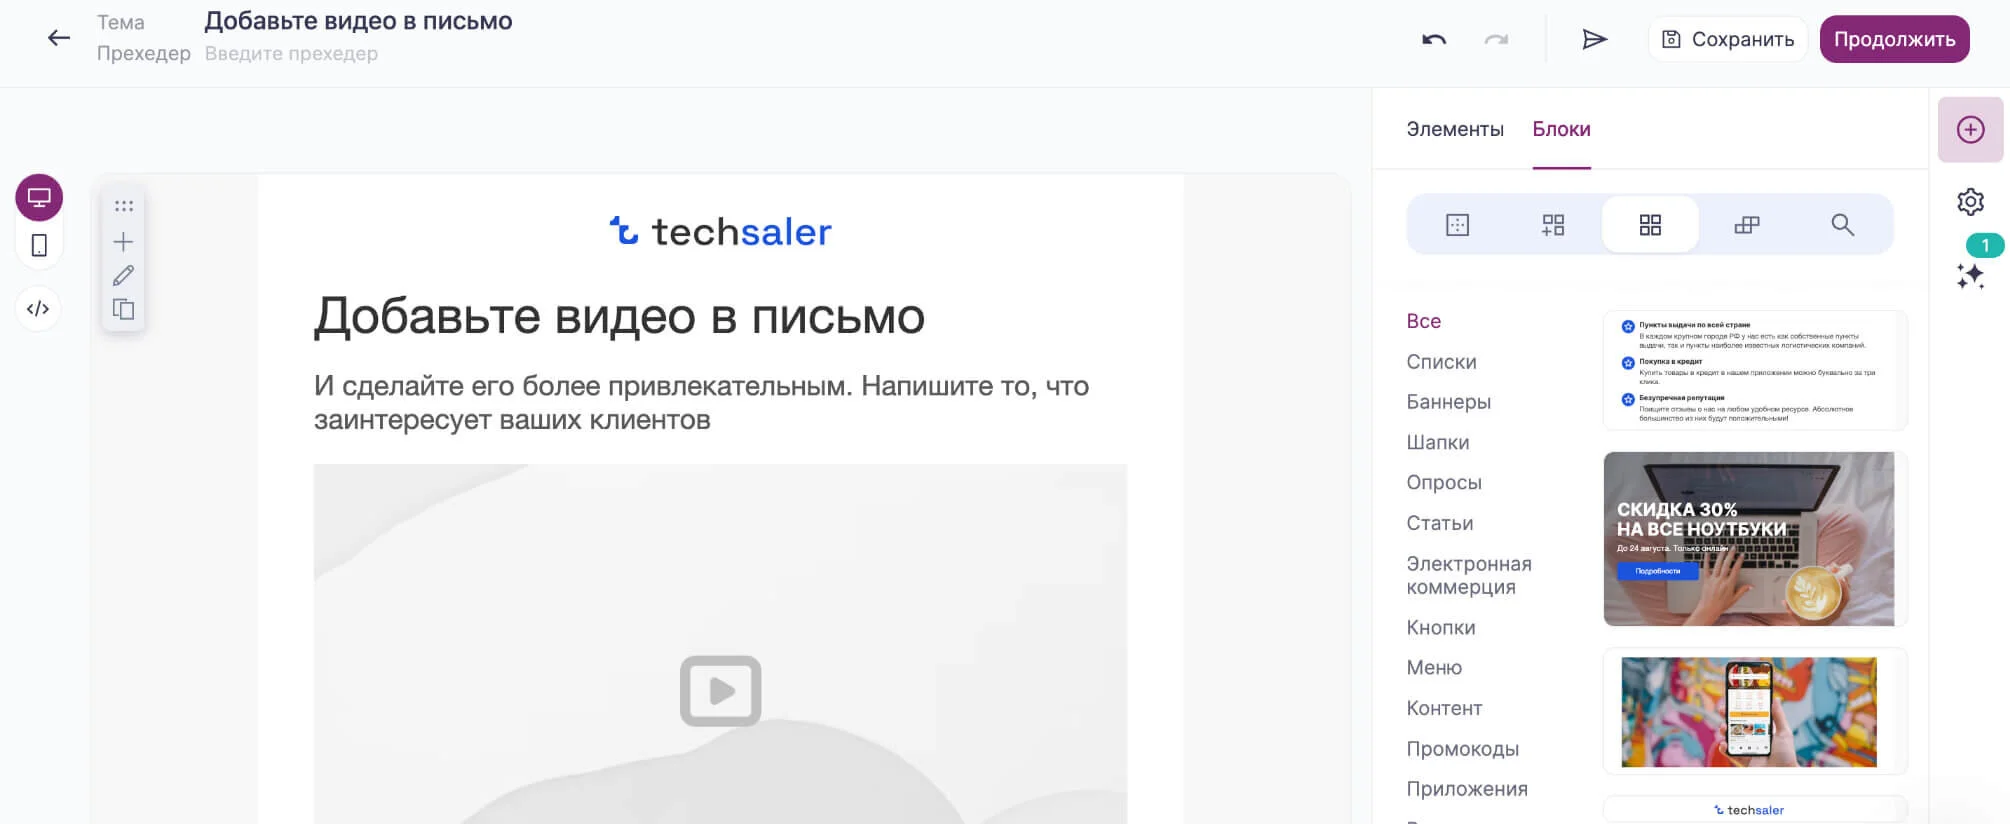
Task: Add a new block with the plus icon
Action: pos(123,242)
